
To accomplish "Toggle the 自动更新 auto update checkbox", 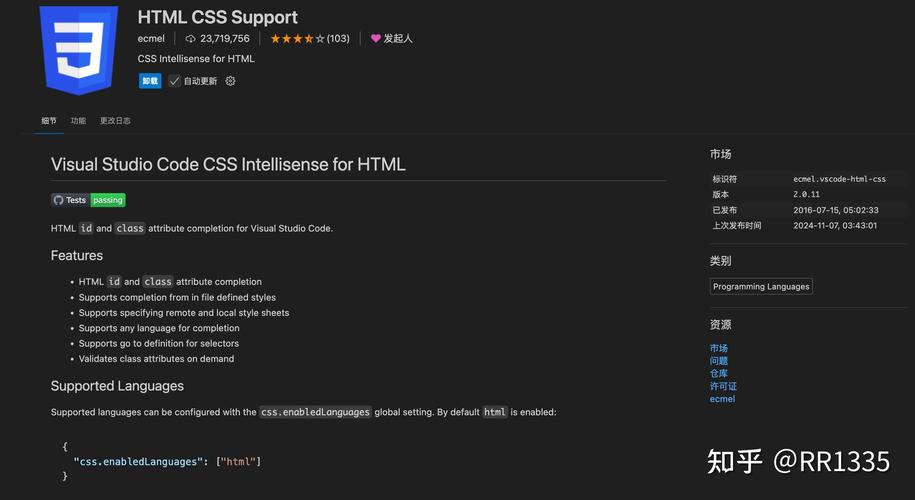I will tap(174, 81).
